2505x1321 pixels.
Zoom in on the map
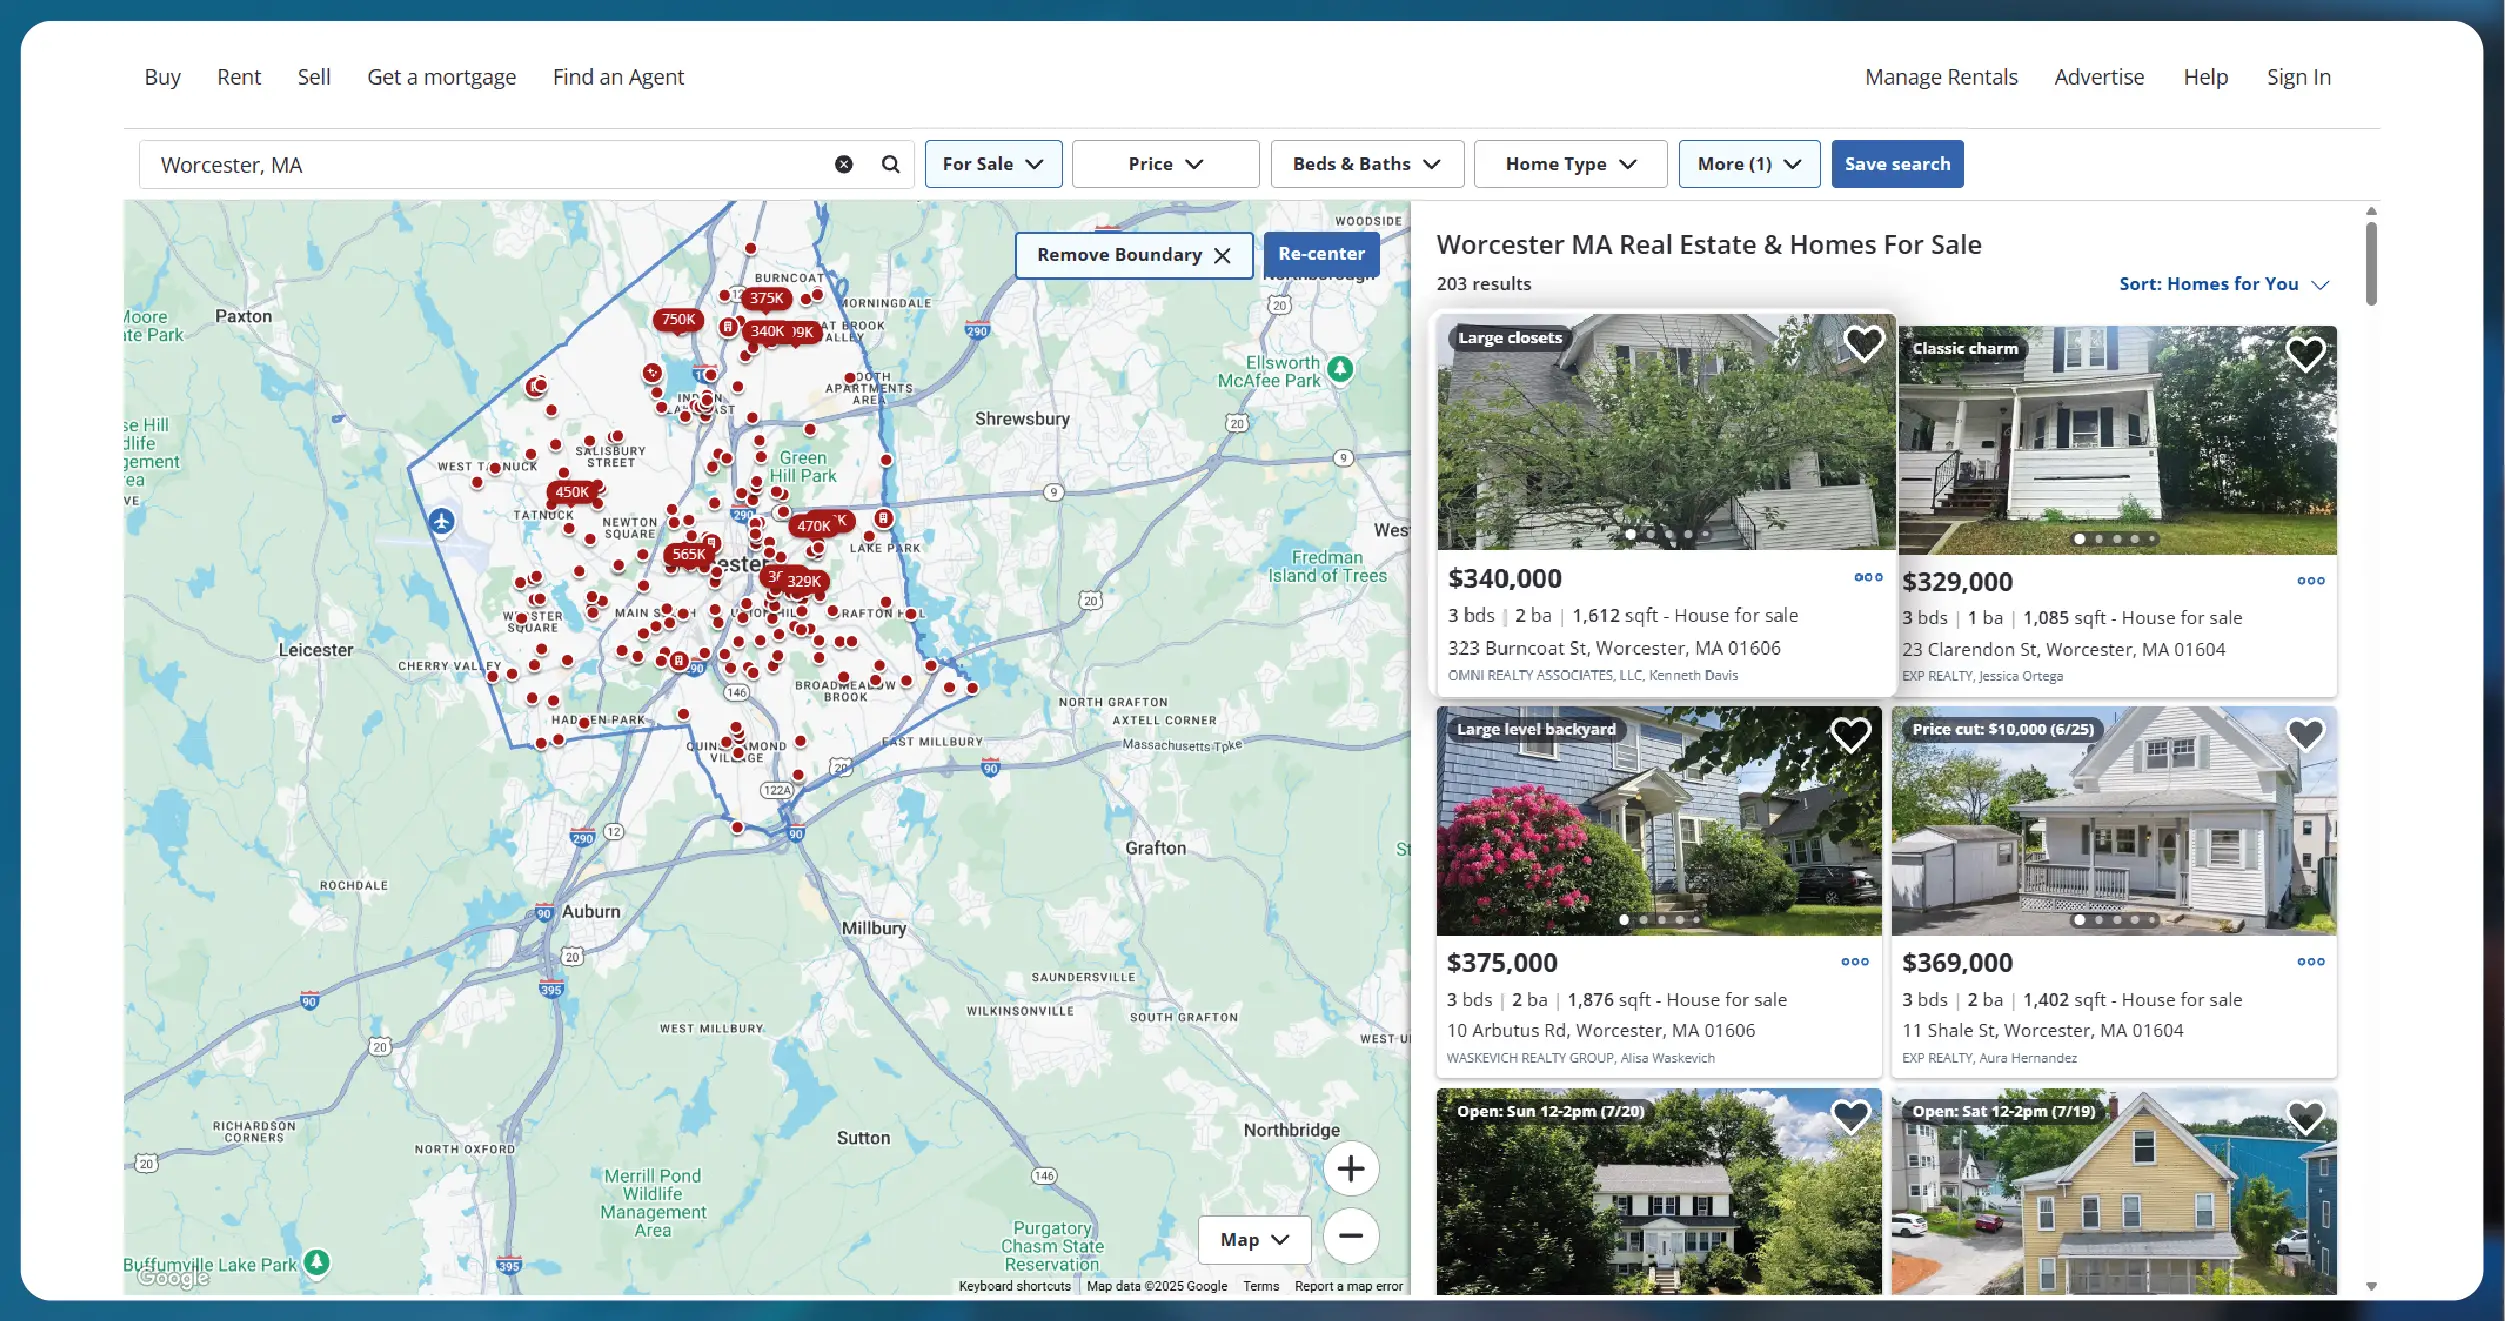(1350, 1168)
